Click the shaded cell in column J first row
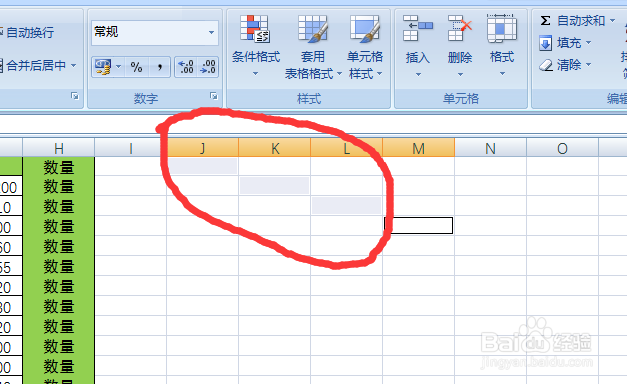The image size is (627, 384). [x=203, y=166]
